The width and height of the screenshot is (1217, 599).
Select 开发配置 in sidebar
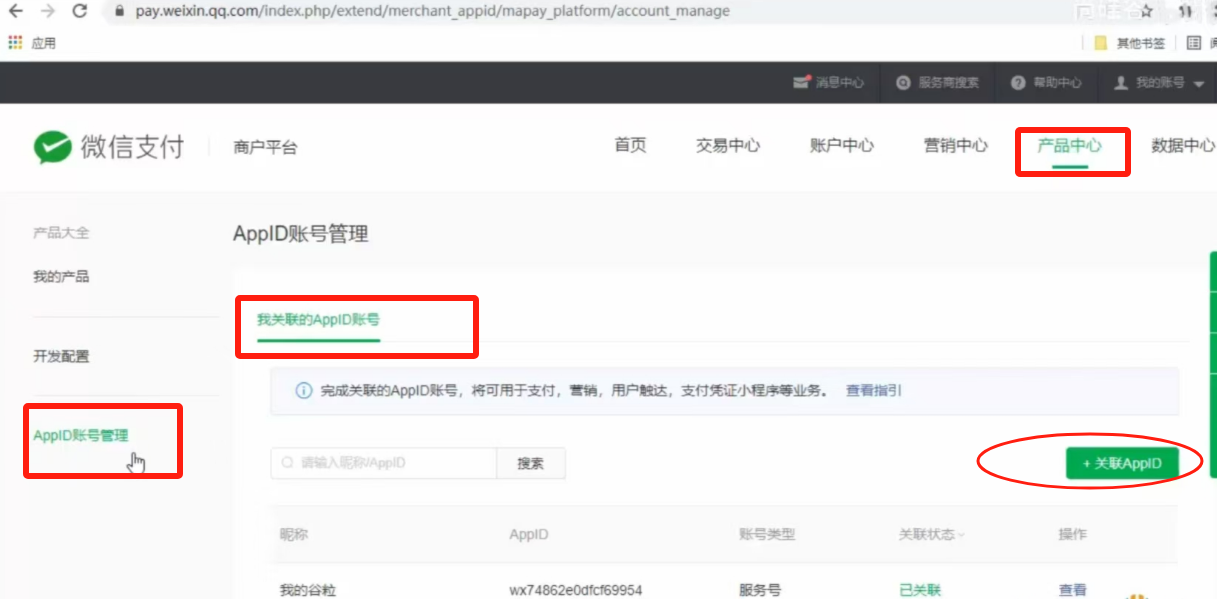(x=61, y=356)
